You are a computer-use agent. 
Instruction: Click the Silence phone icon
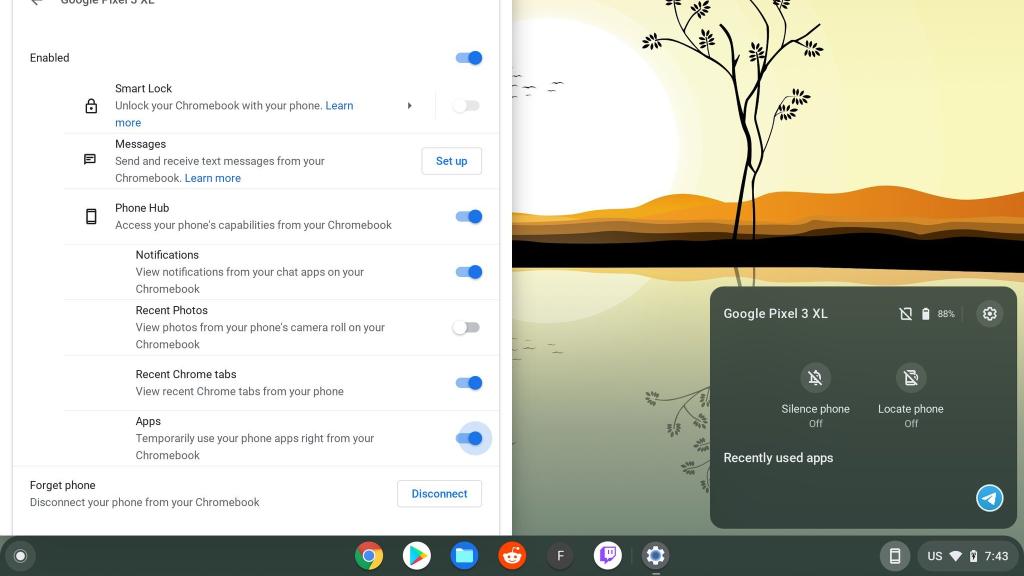[815, 377]
